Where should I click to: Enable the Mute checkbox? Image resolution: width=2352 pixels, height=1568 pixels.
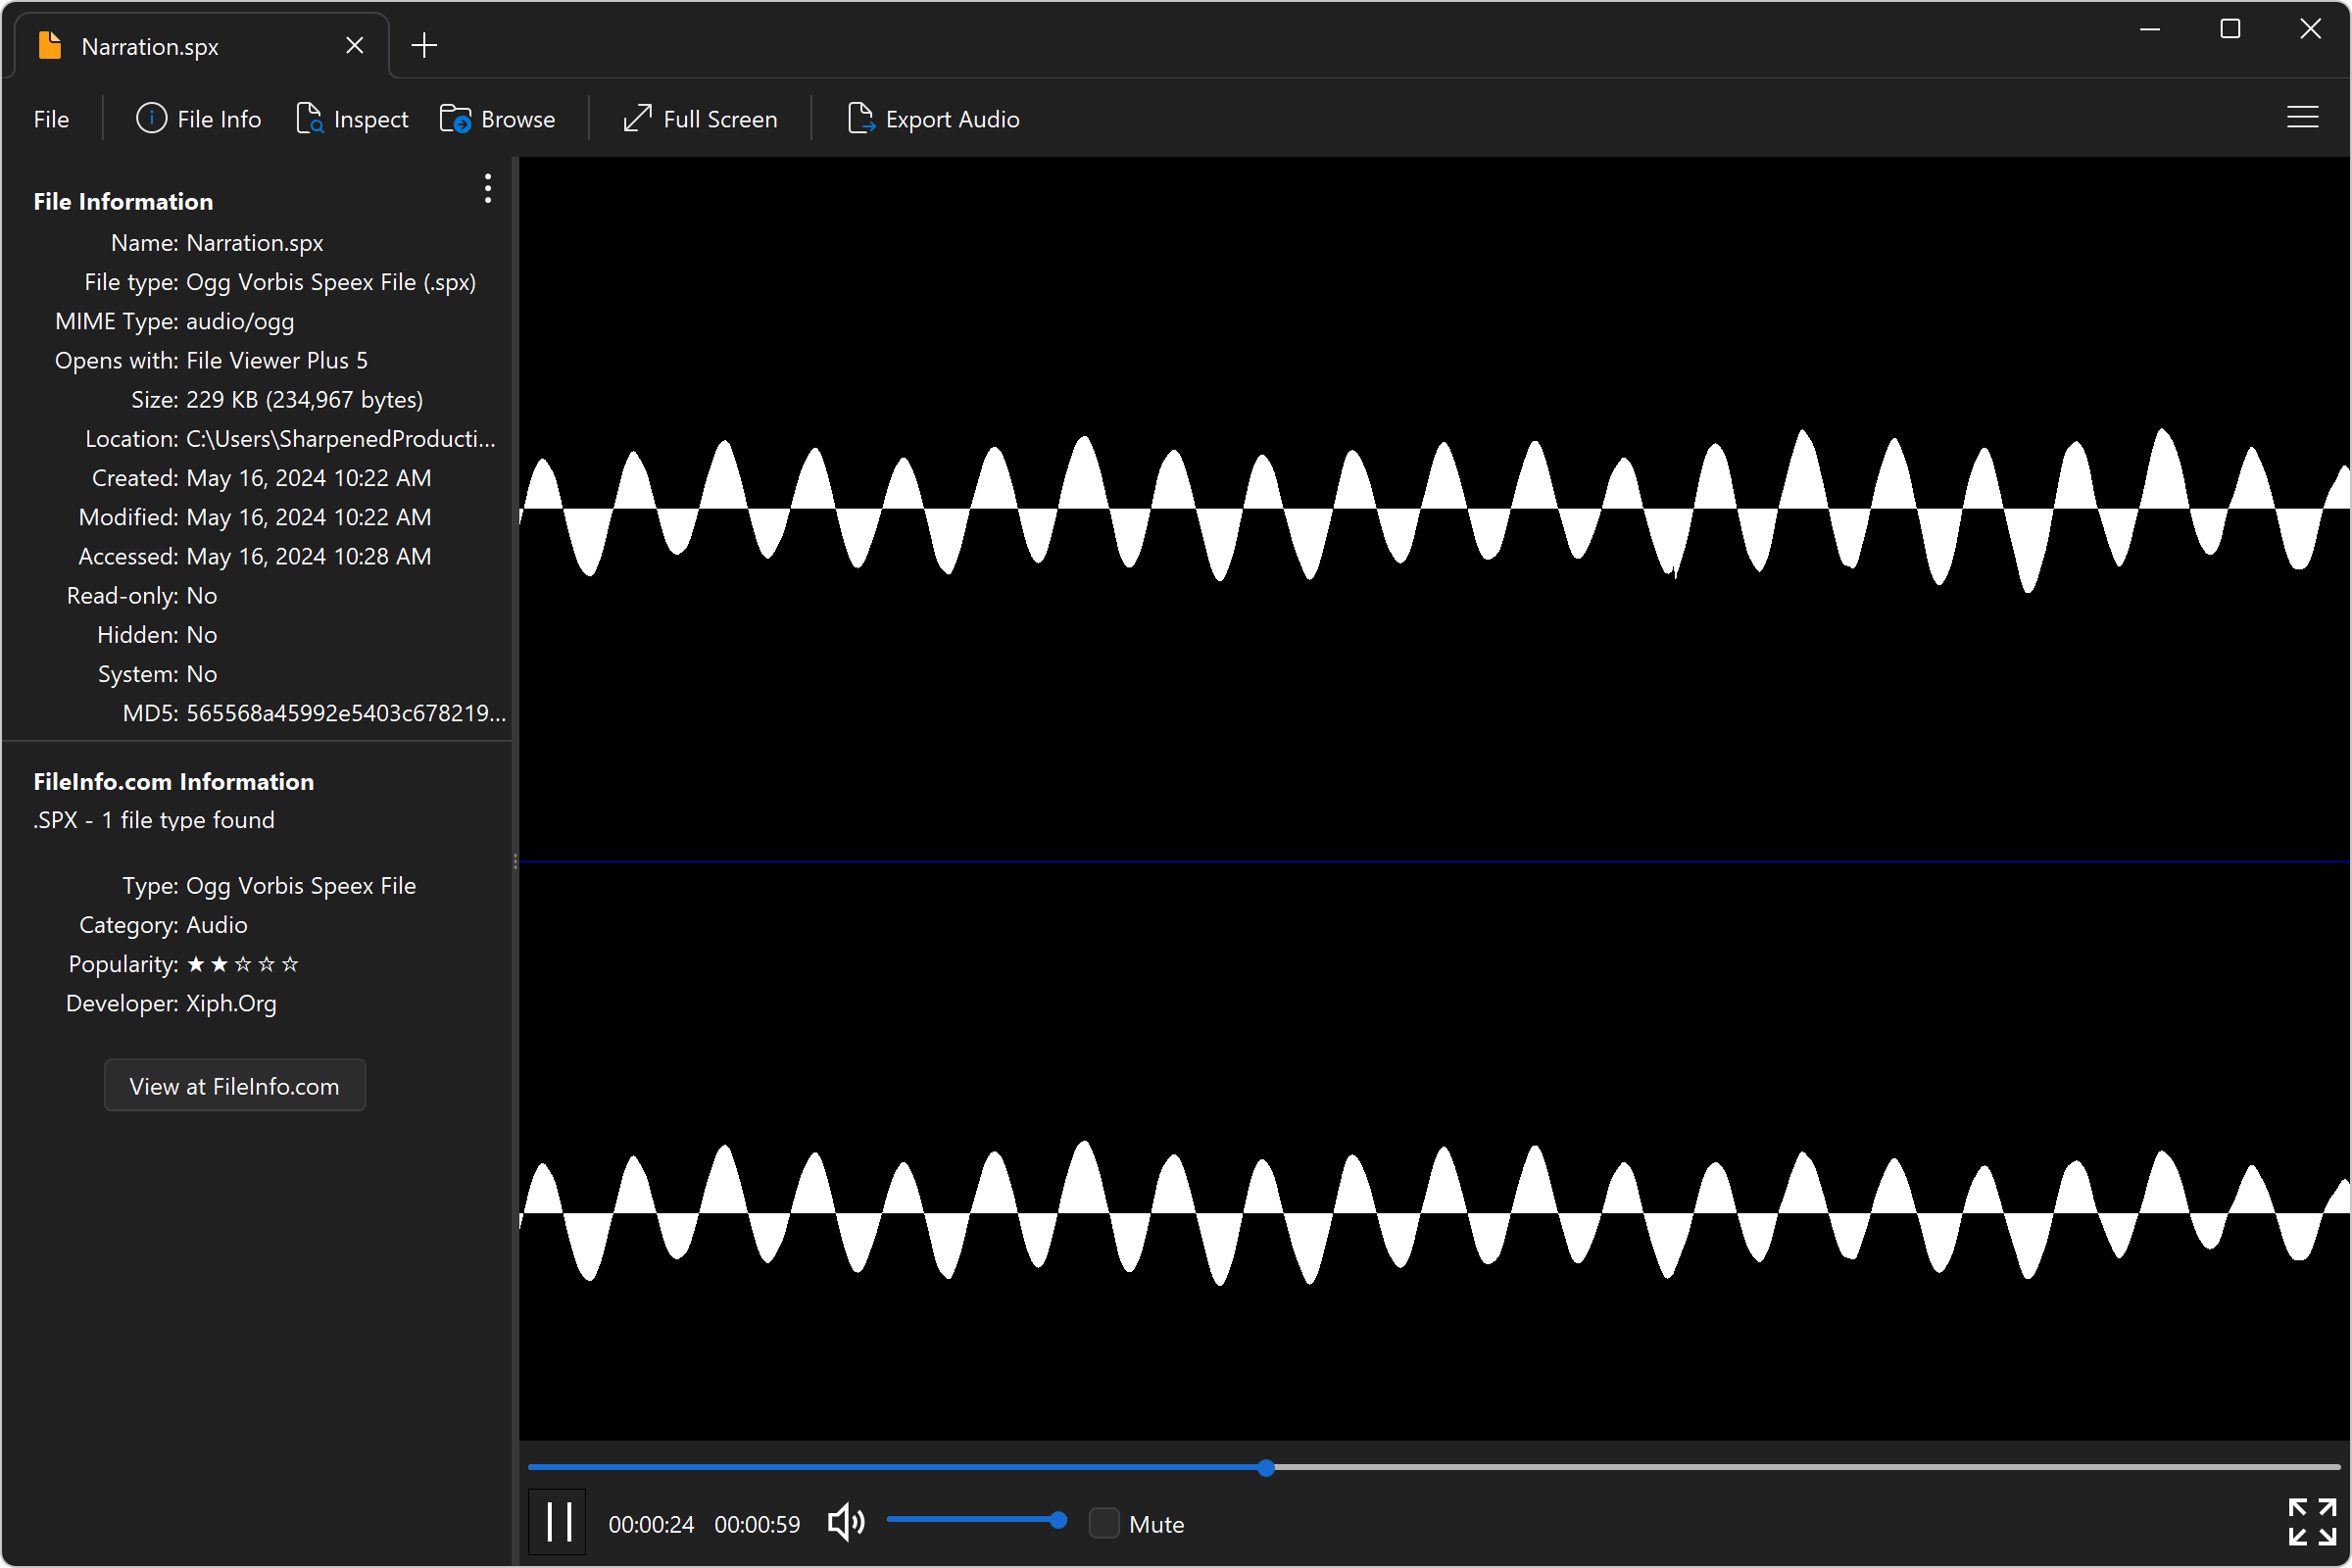[1104, 1523]
